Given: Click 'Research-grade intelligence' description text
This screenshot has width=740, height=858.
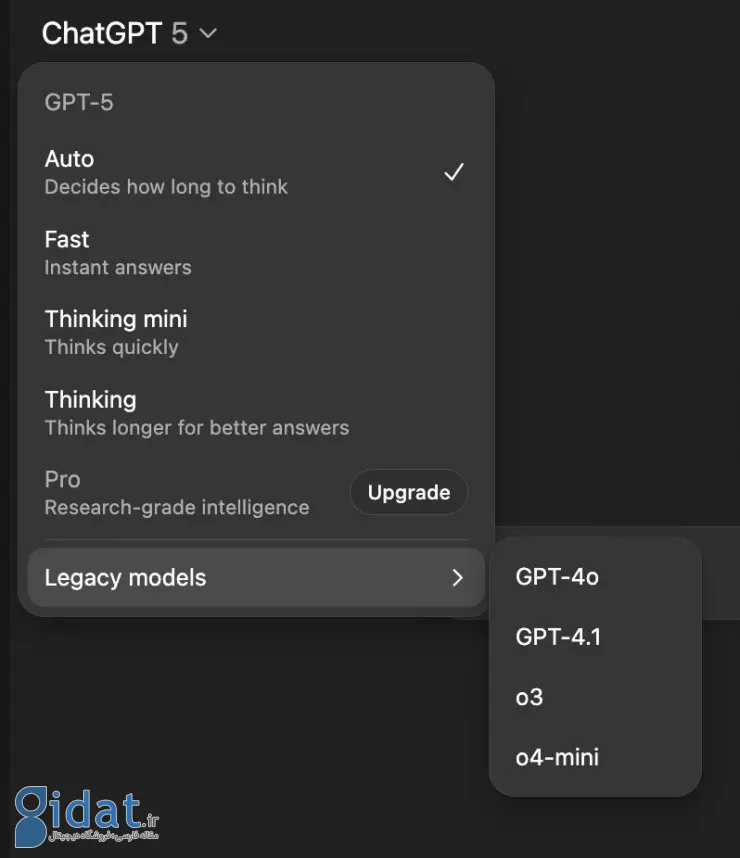Looking at the screenshot, I should tap(177, 508).
